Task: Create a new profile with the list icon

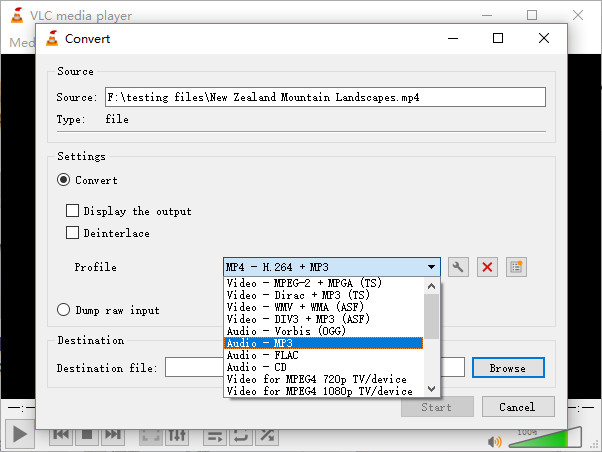Action: (x=516, y=267)
